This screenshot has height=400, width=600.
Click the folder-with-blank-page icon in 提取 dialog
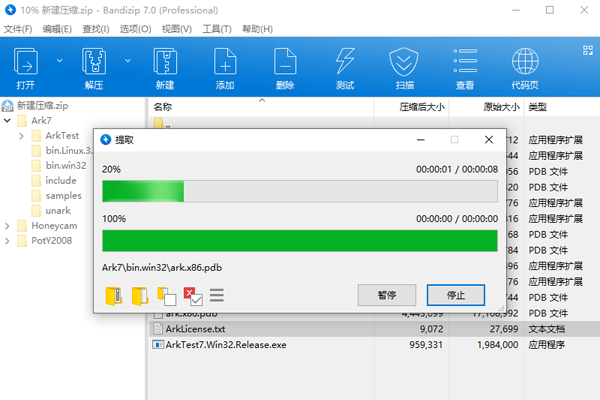pyautogui.click(x=167, y=296)
